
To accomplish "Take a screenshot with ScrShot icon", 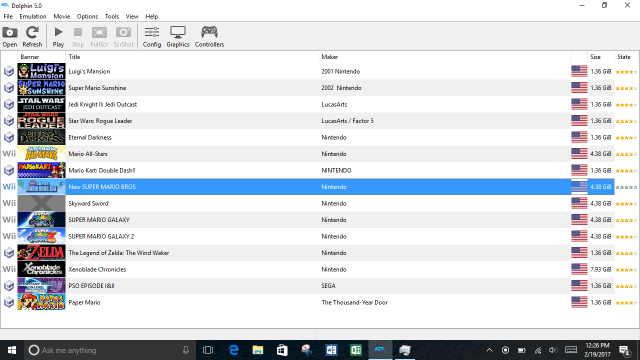I will [x=123, y=36].
